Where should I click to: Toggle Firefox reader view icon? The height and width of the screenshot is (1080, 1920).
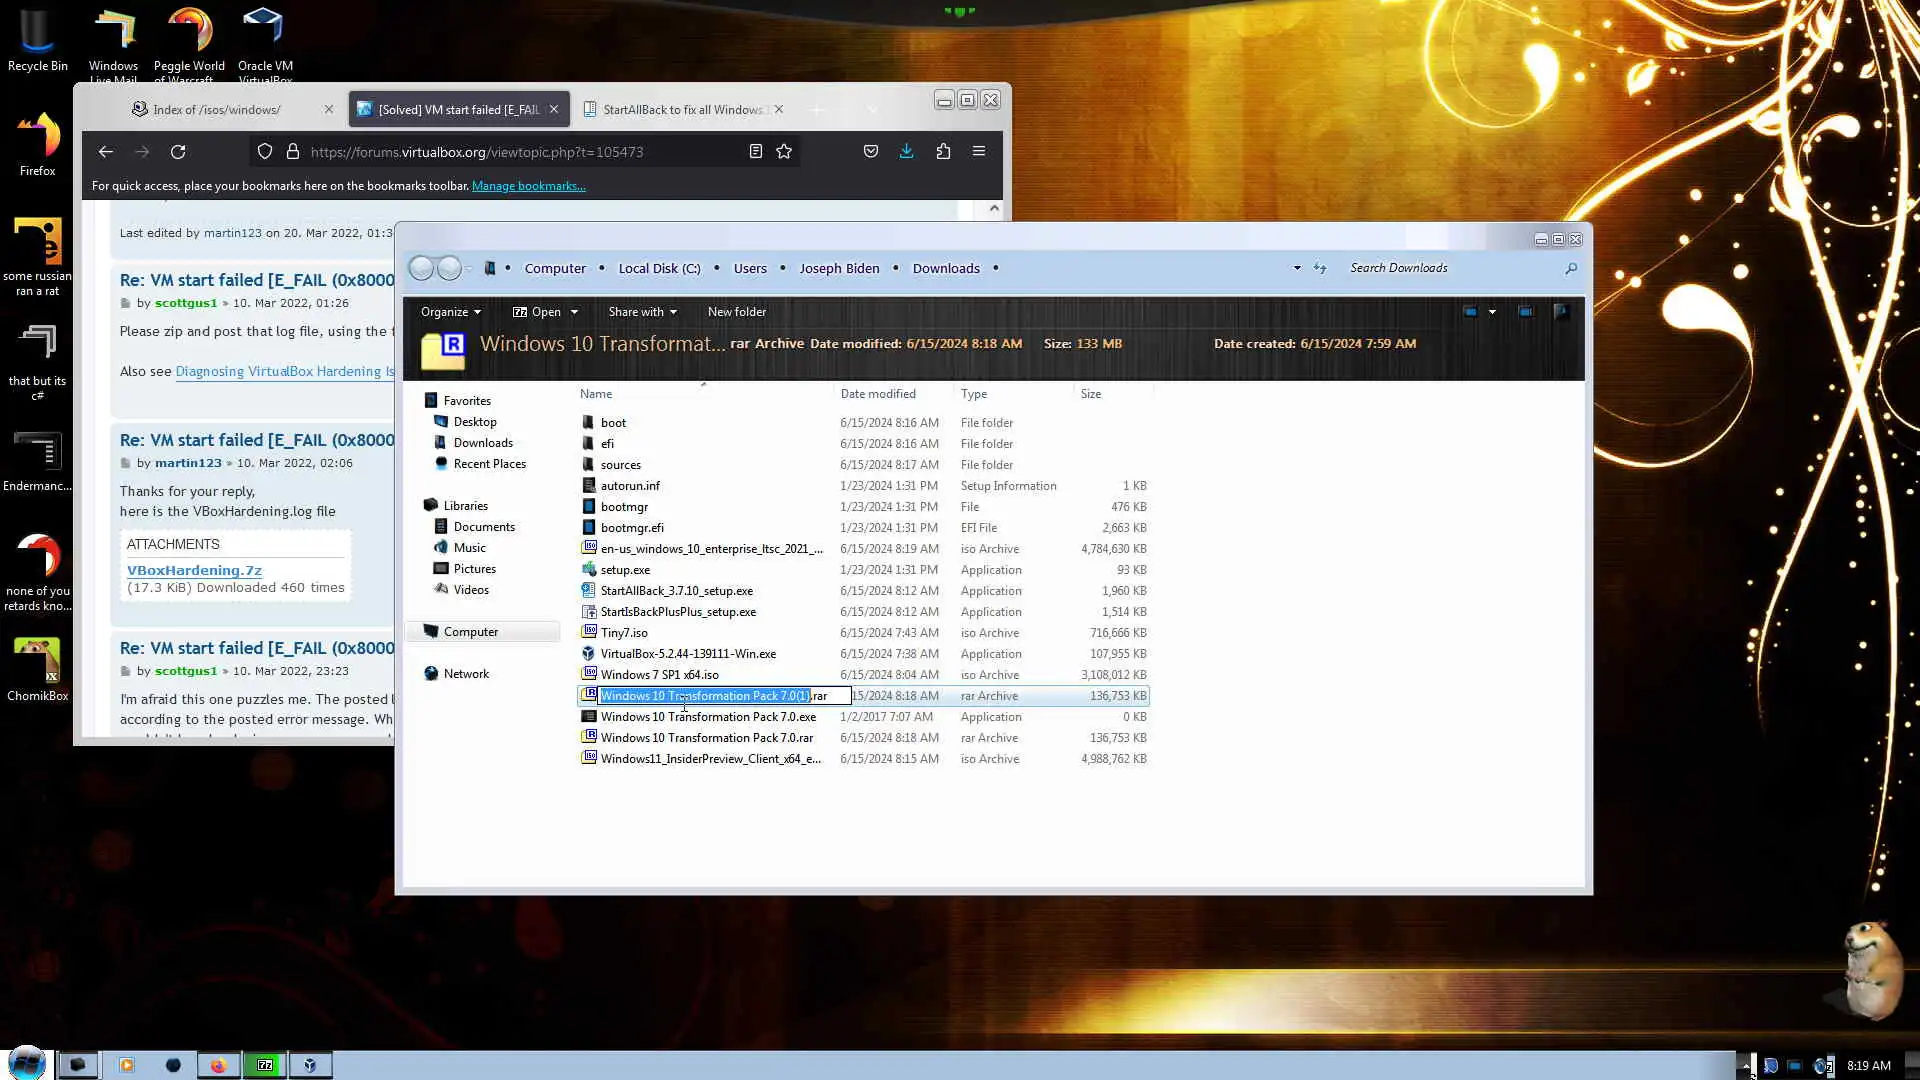pos(756,151)
